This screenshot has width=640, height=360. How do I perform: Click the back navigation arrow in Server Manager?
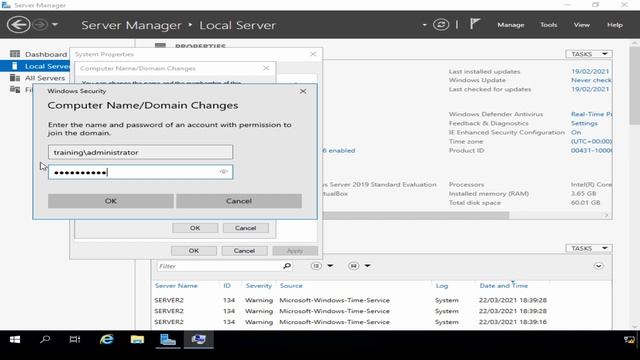point(18,24)
